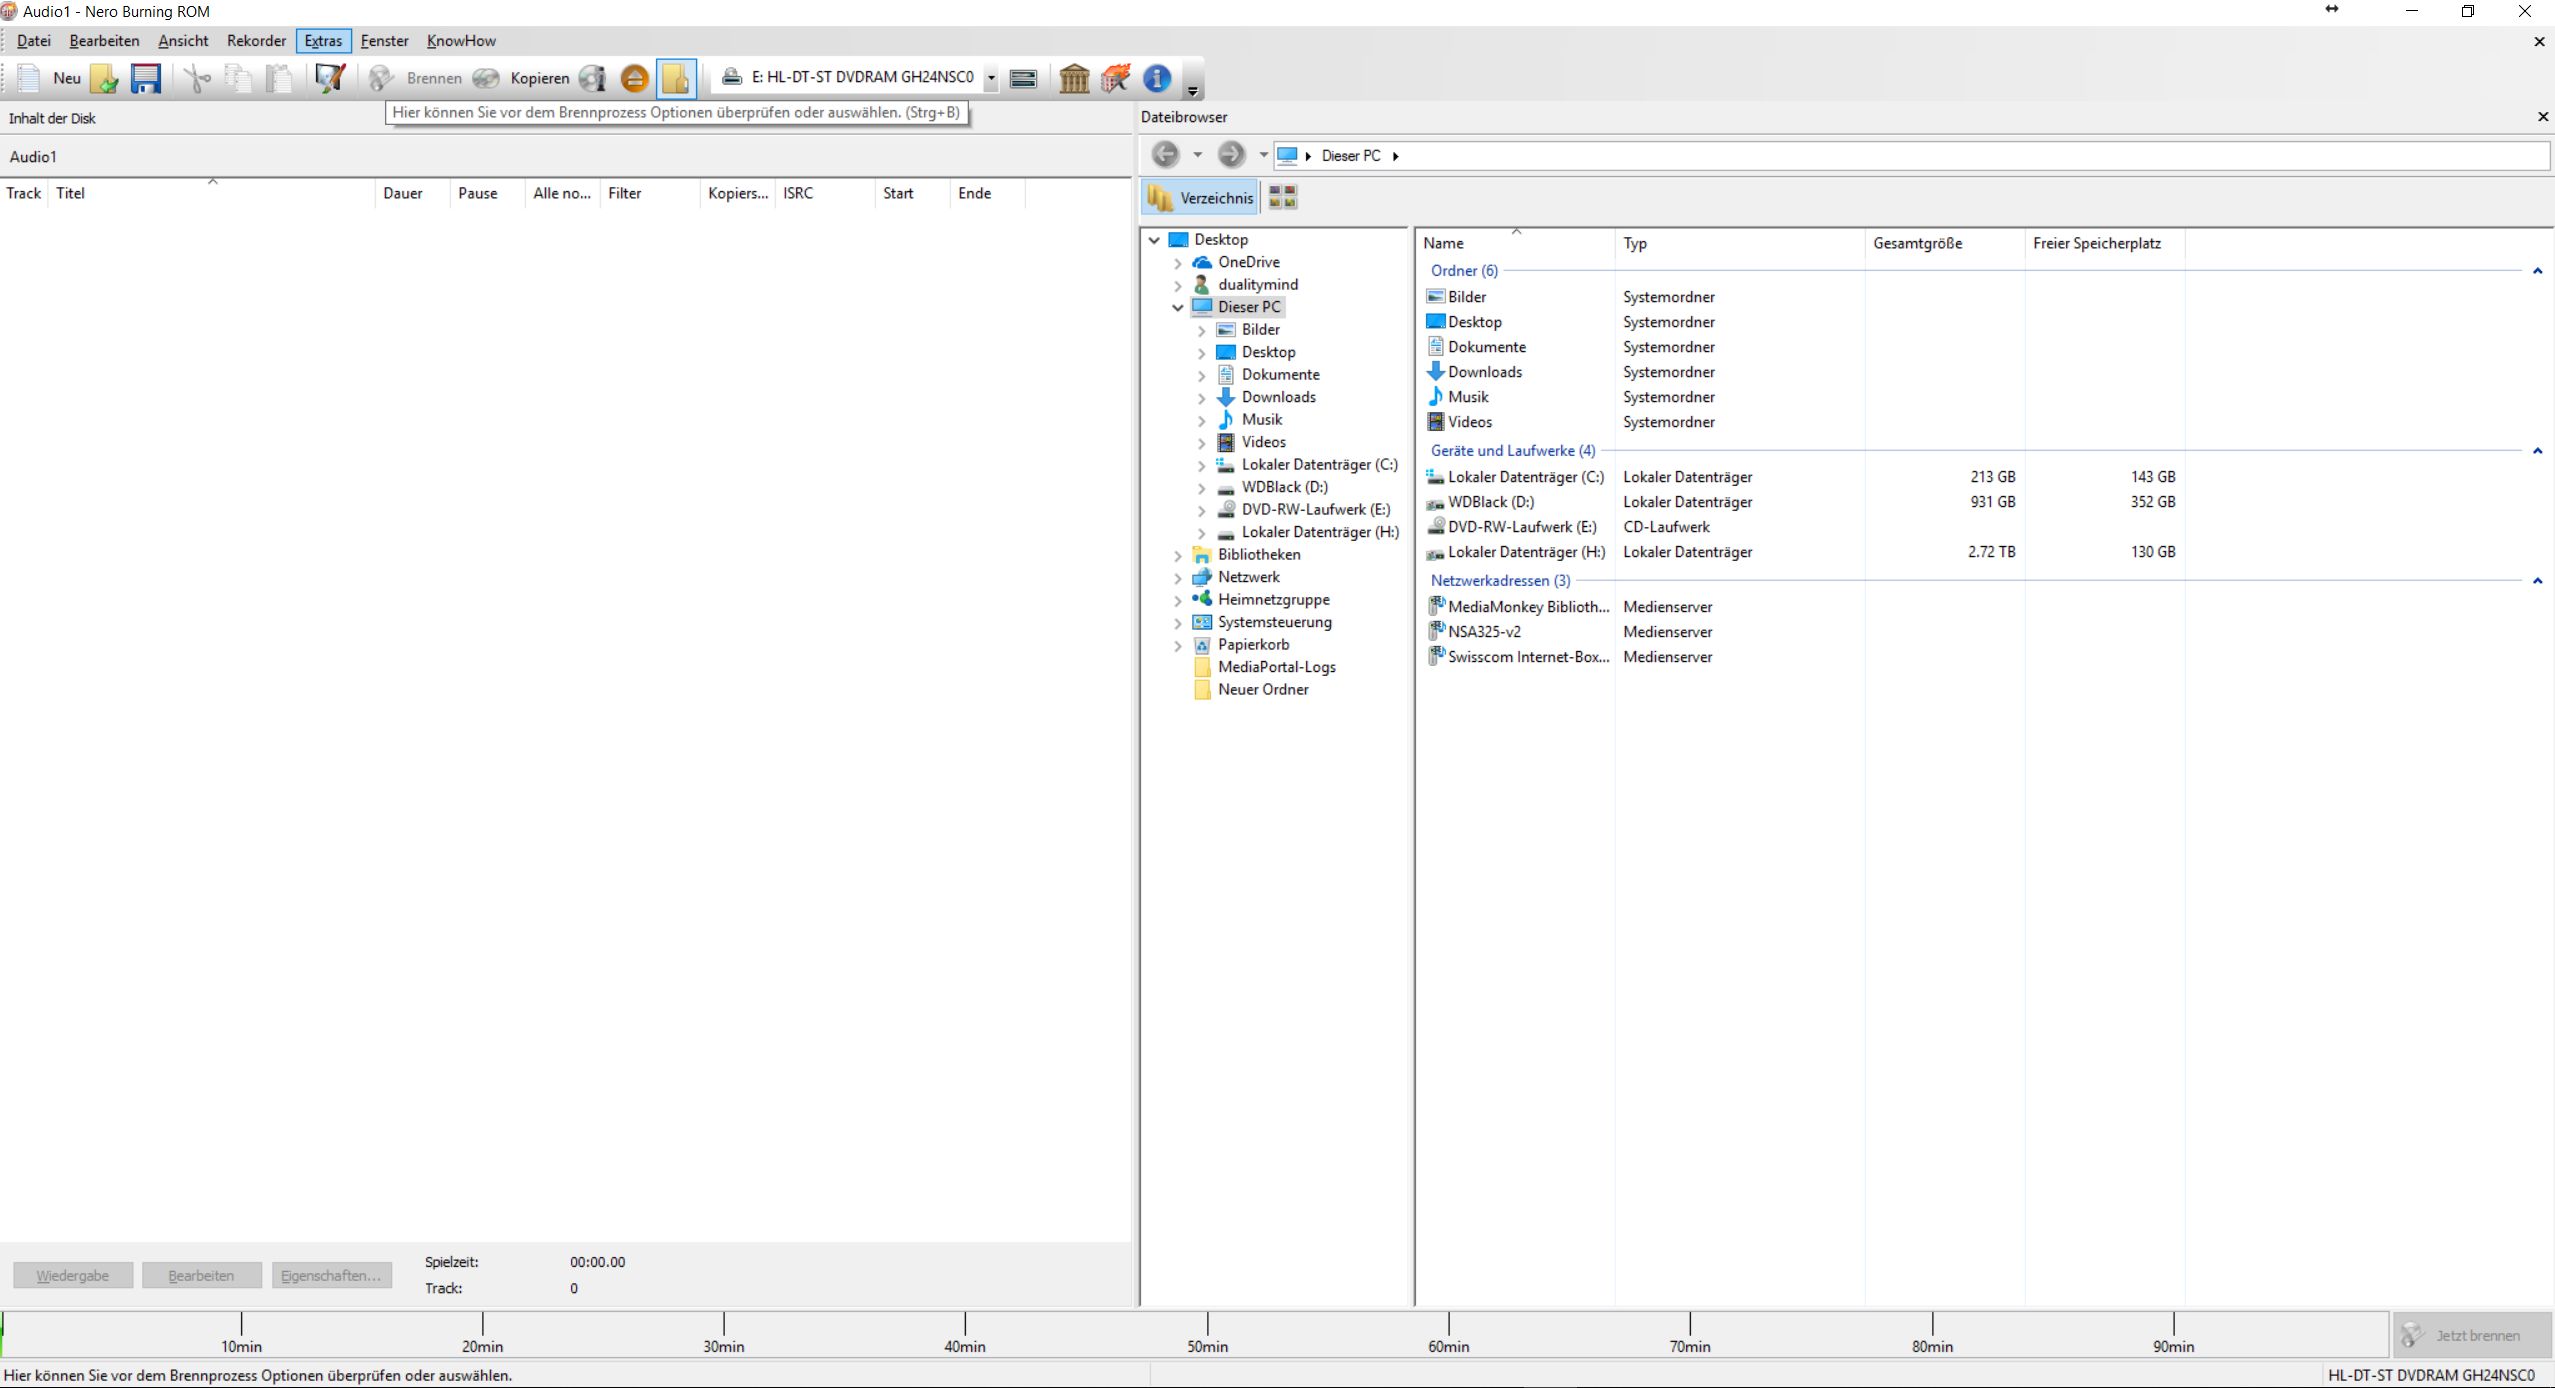Open the recorder drive selection dropdown
This screenshot has width=2555, height=1388.
click(991, 78)
